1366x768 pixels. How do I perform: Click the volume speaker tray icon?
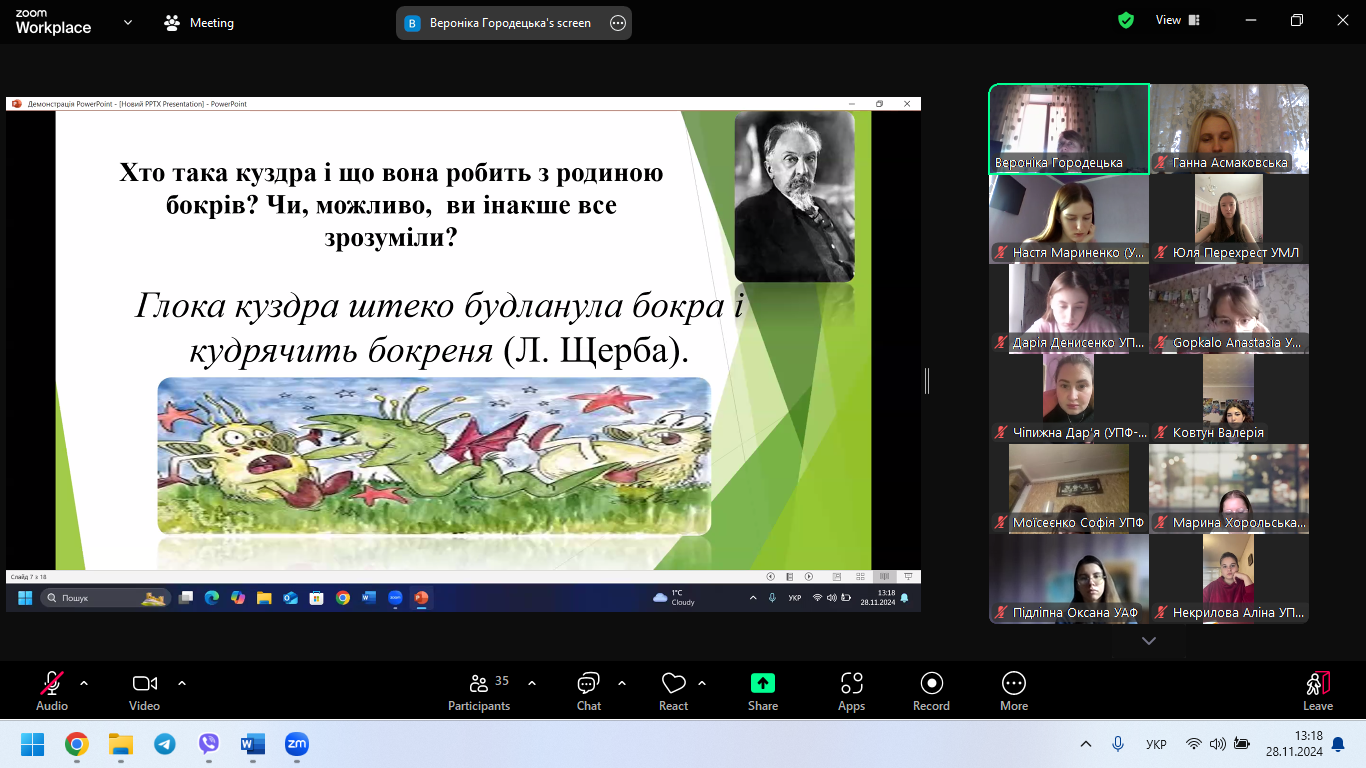pos(1217,745)
